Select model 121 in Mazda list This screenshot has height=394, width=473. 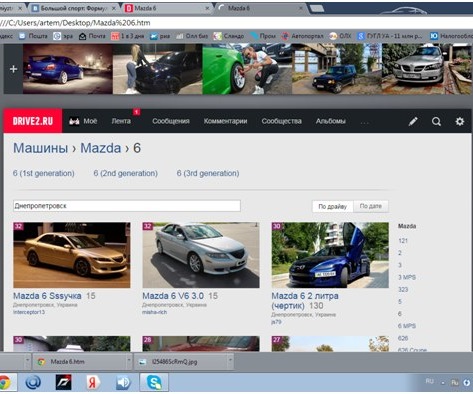click(x=403, y=241)
